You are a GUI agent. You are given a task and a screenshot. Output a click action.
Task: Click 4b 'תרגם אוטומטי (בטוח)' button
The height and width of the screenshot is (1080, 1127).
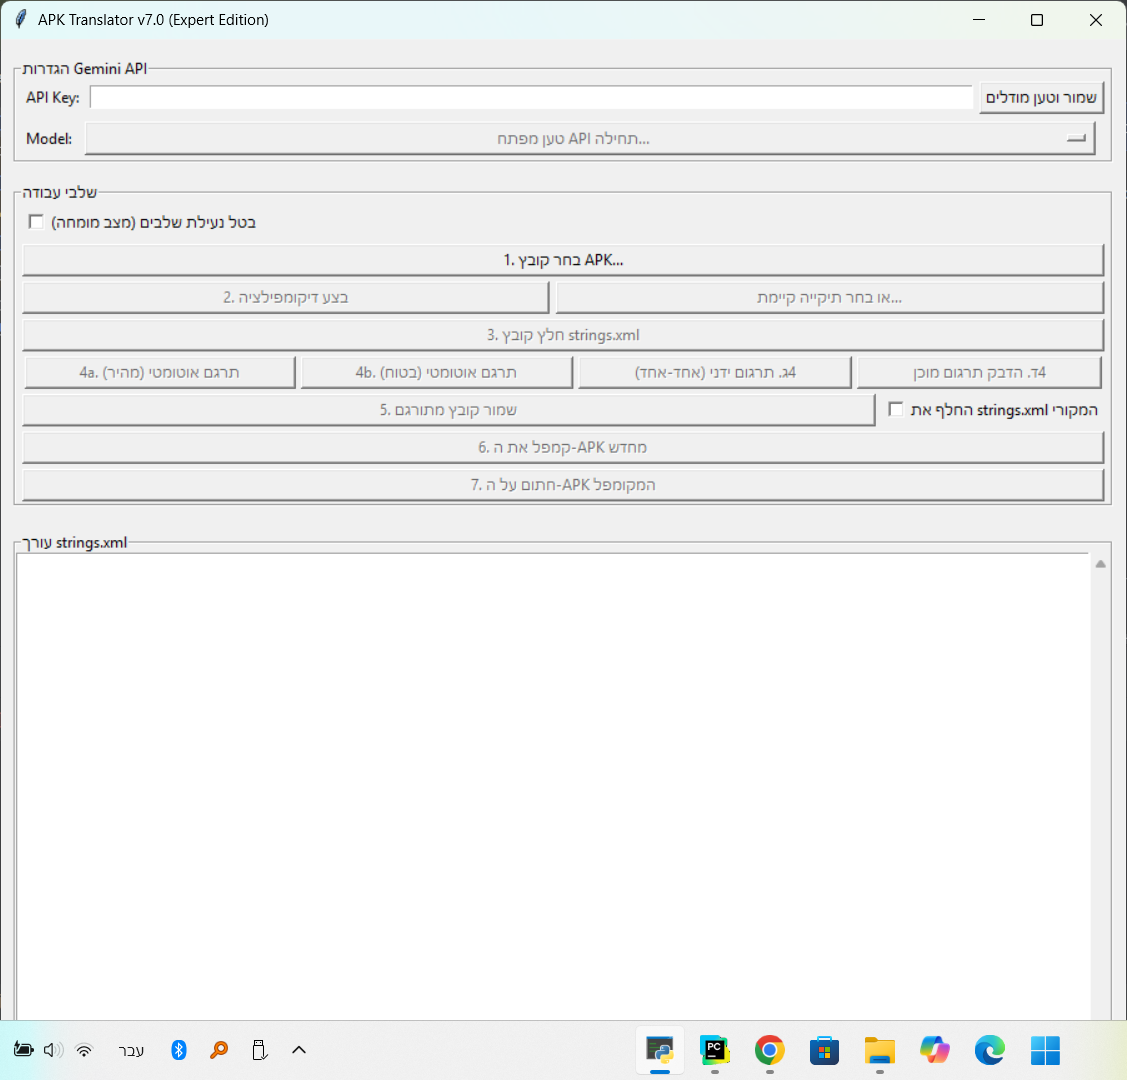click(x=436, y=372)
